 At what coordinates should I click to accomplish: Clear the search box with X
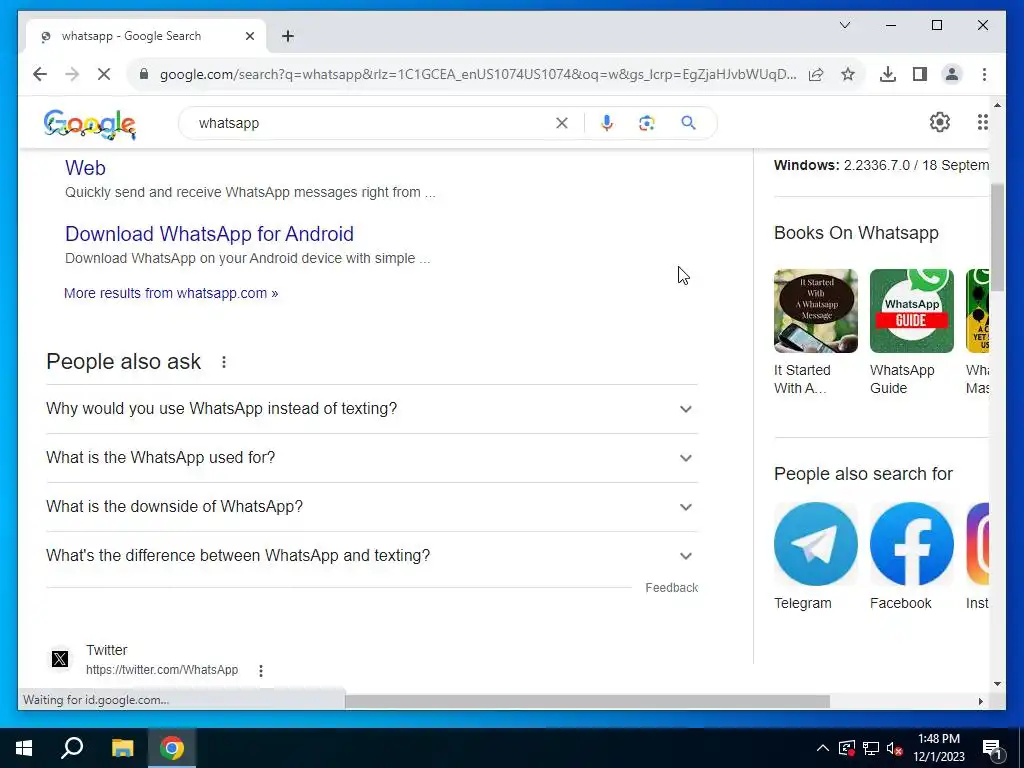562,123
